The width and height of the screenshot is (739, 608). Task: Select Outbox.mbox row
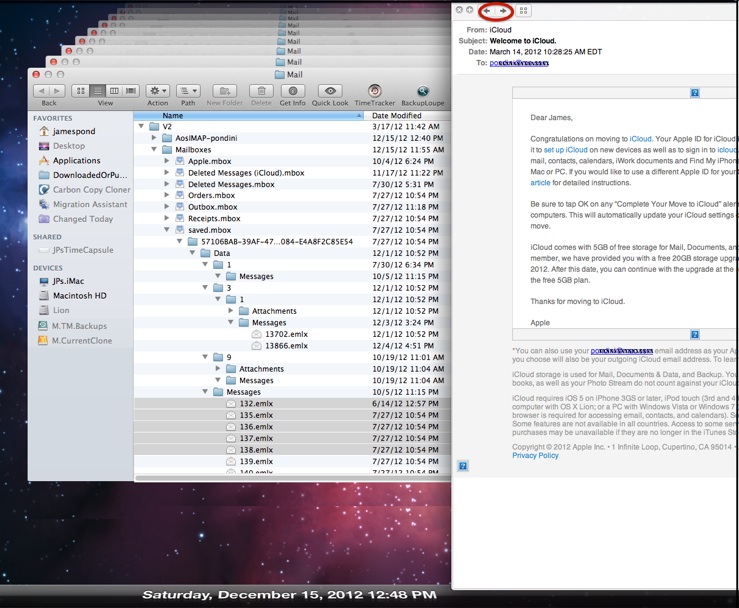pyautogui.click(x=292, y=207)
